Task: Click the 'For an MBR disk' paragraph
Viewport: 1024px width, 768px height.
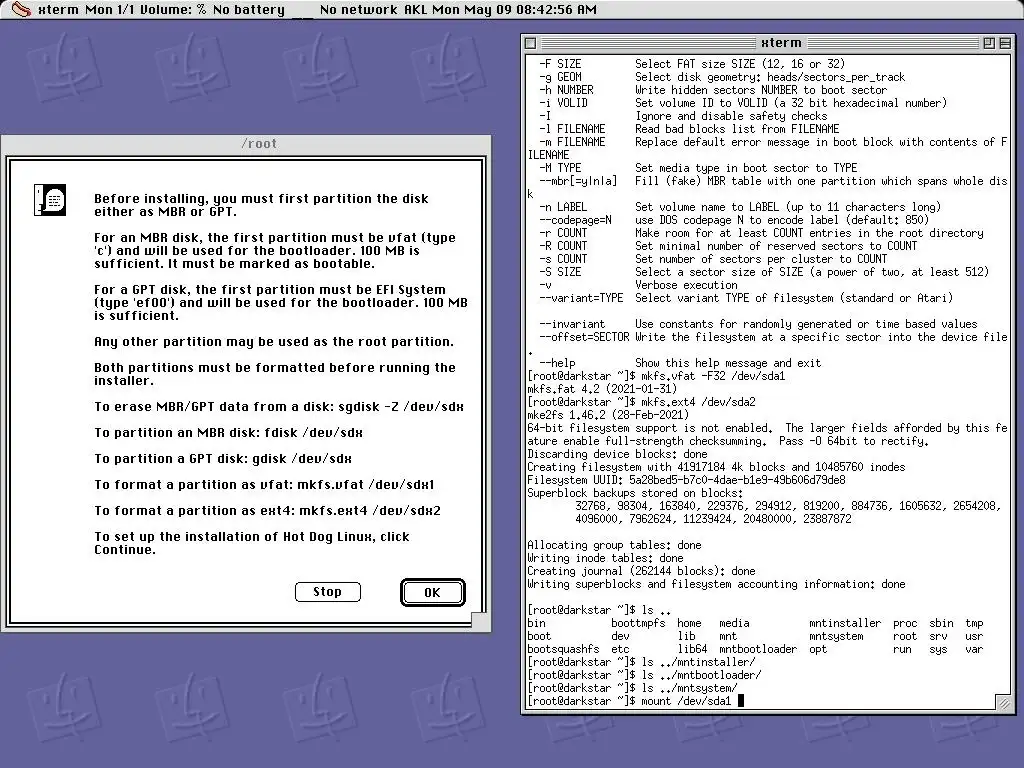Action: (275, 251)
